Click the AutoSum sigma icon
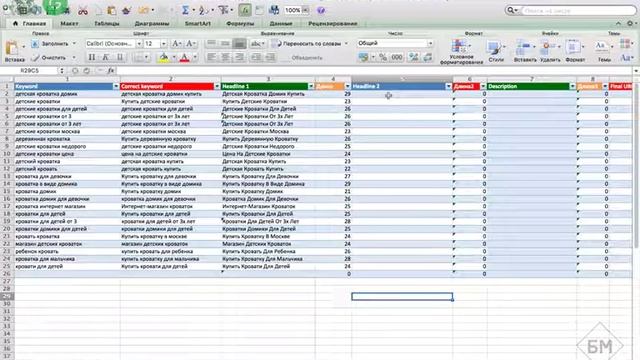 [x=185, y=11]
